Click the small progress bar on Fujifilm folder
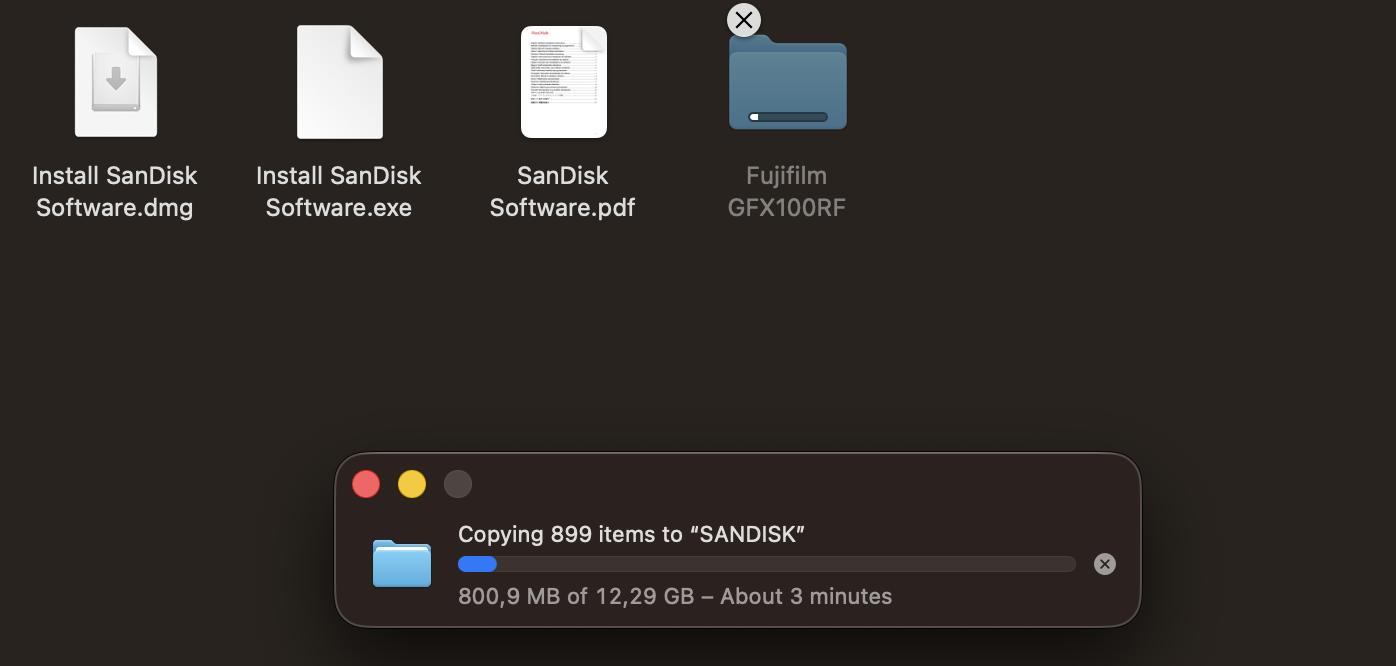 [x=788, y=117]
